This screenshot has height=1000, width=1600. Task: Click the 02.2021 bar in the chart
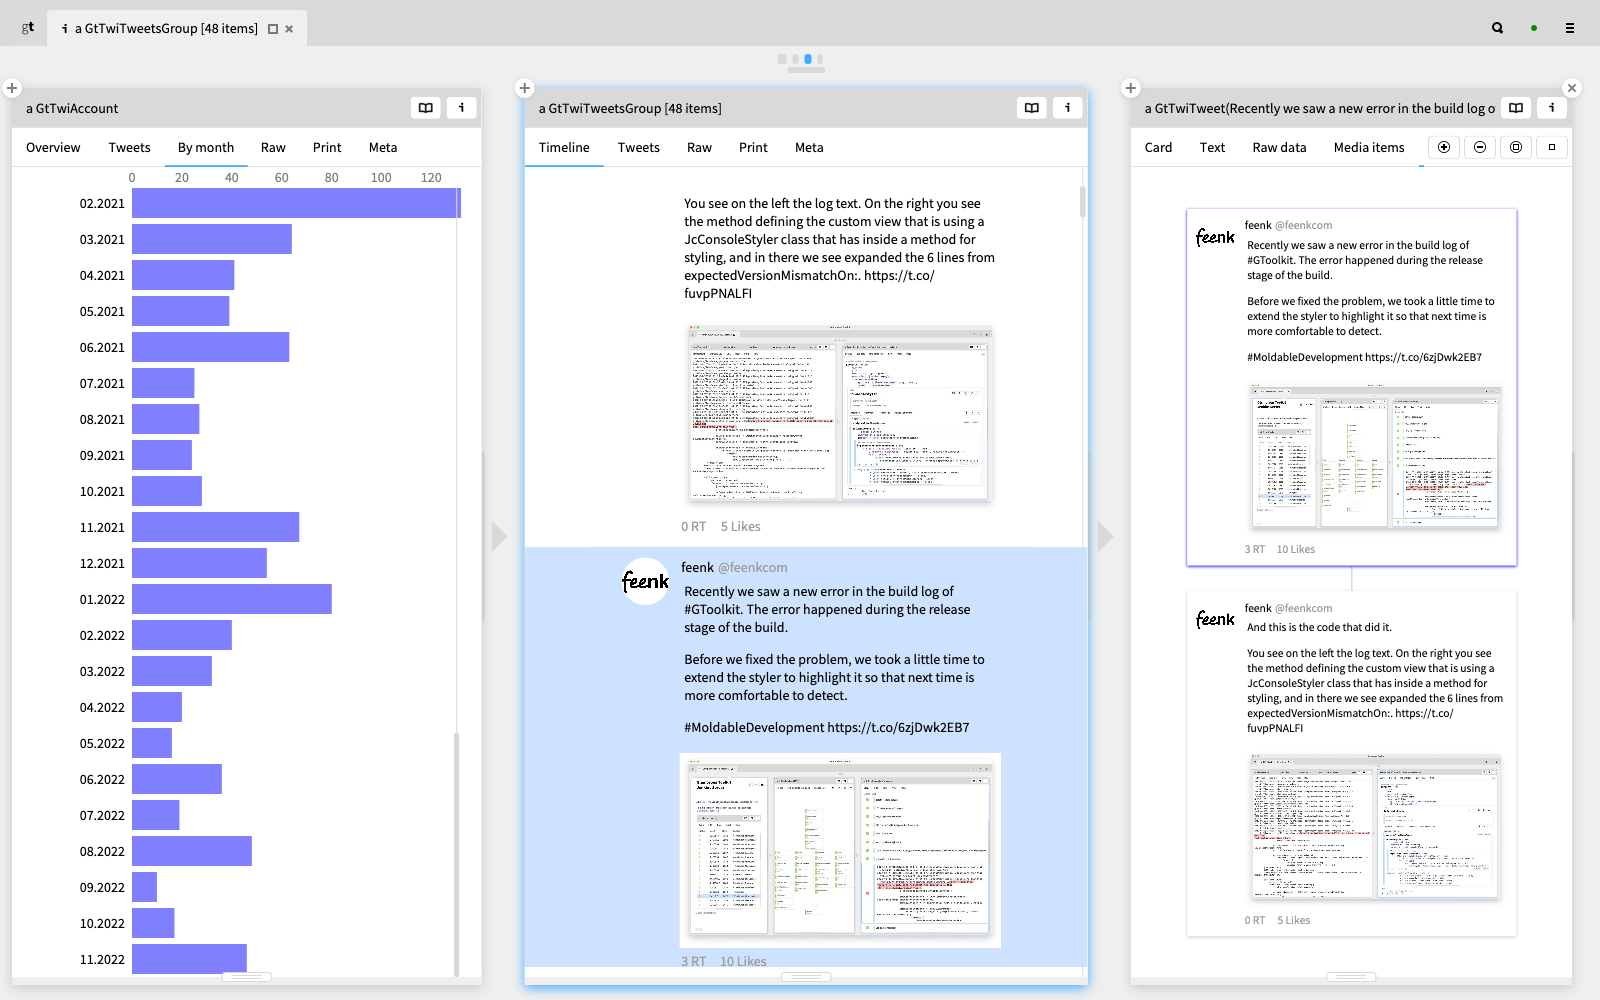tap(296, 203)
